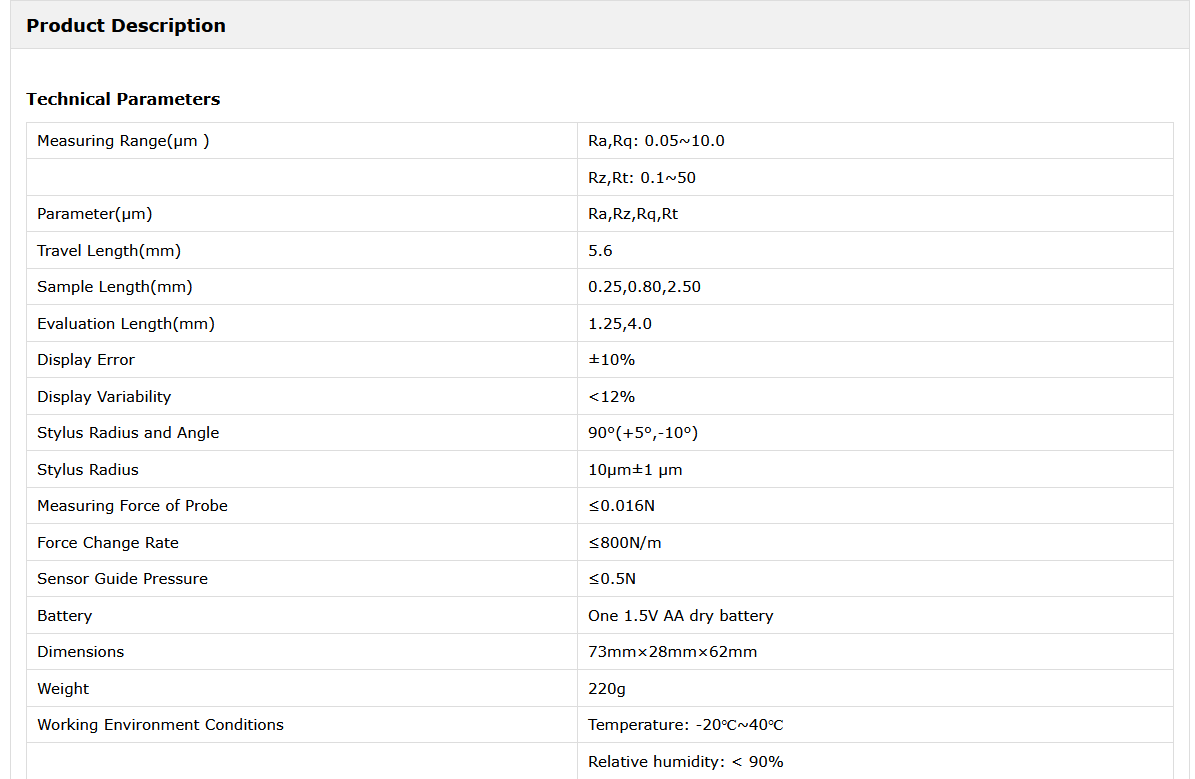Click the Display Variability label
1195x779 pixels.
pos(104,397)
